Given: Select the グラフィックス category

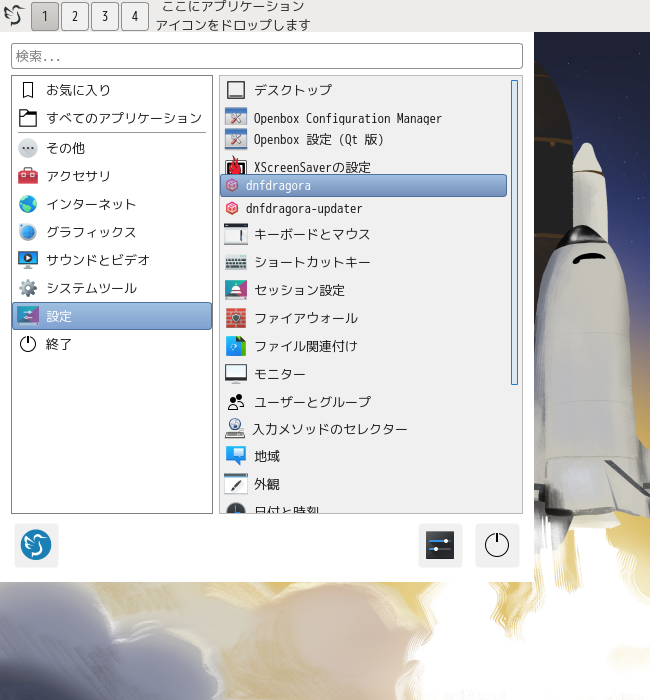Looking at the screenshot, I should [x=112, y=232].
